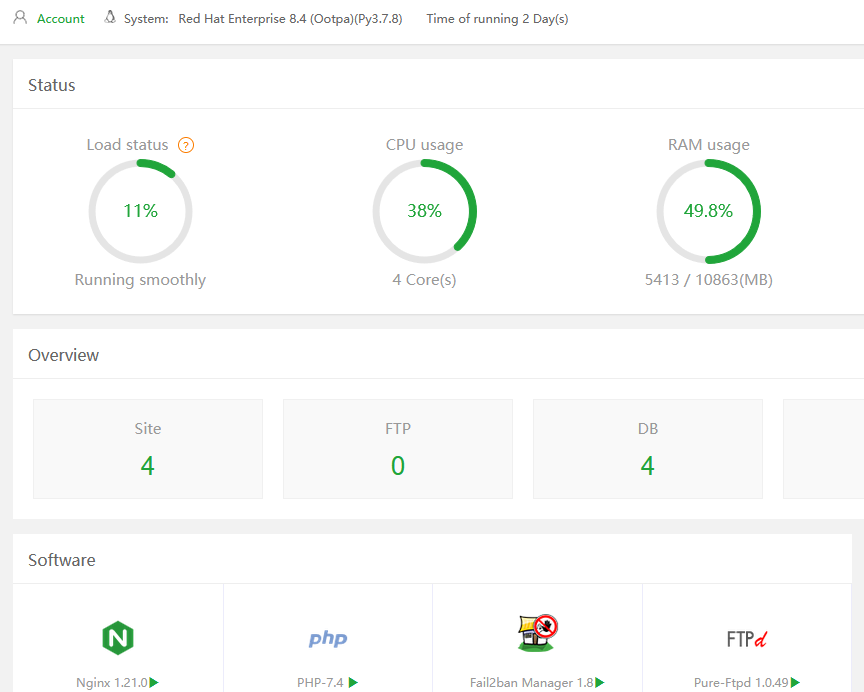Open the PHP software icon
Image resolution: width=864 pixels, height=692 pixels.
click(328, 639)
